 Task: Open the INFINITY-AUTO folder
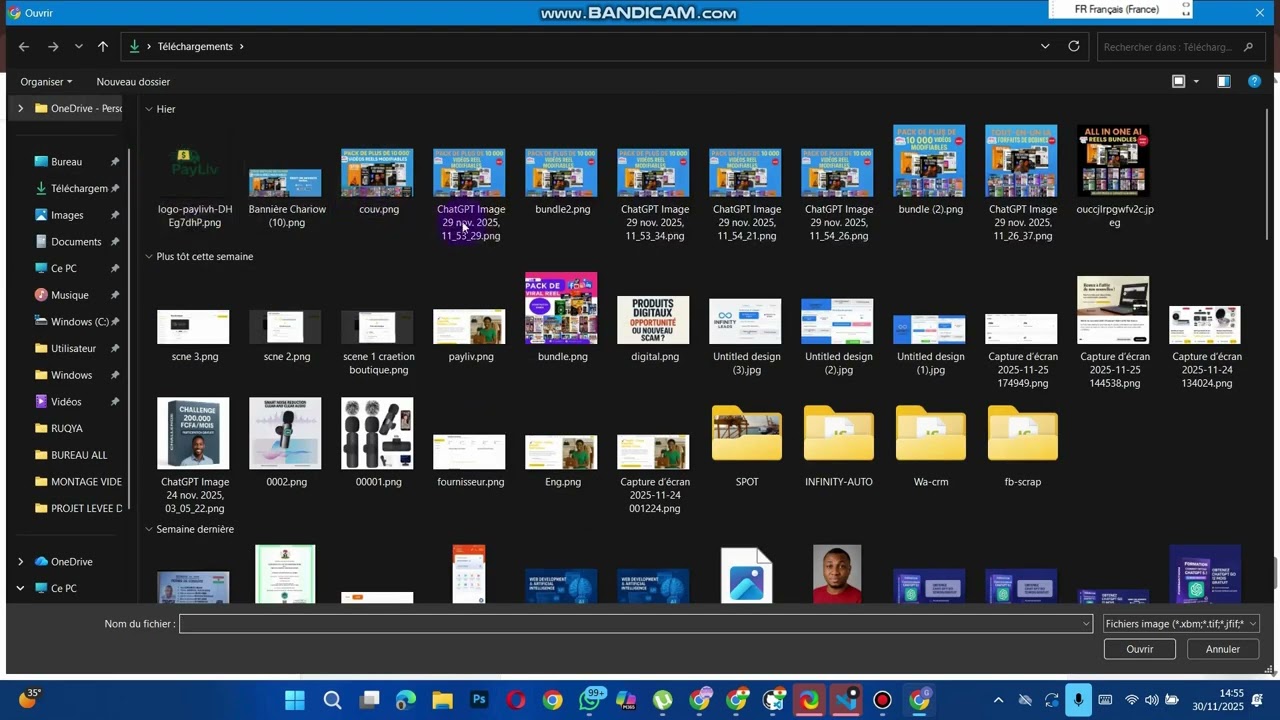click(838, 446)
